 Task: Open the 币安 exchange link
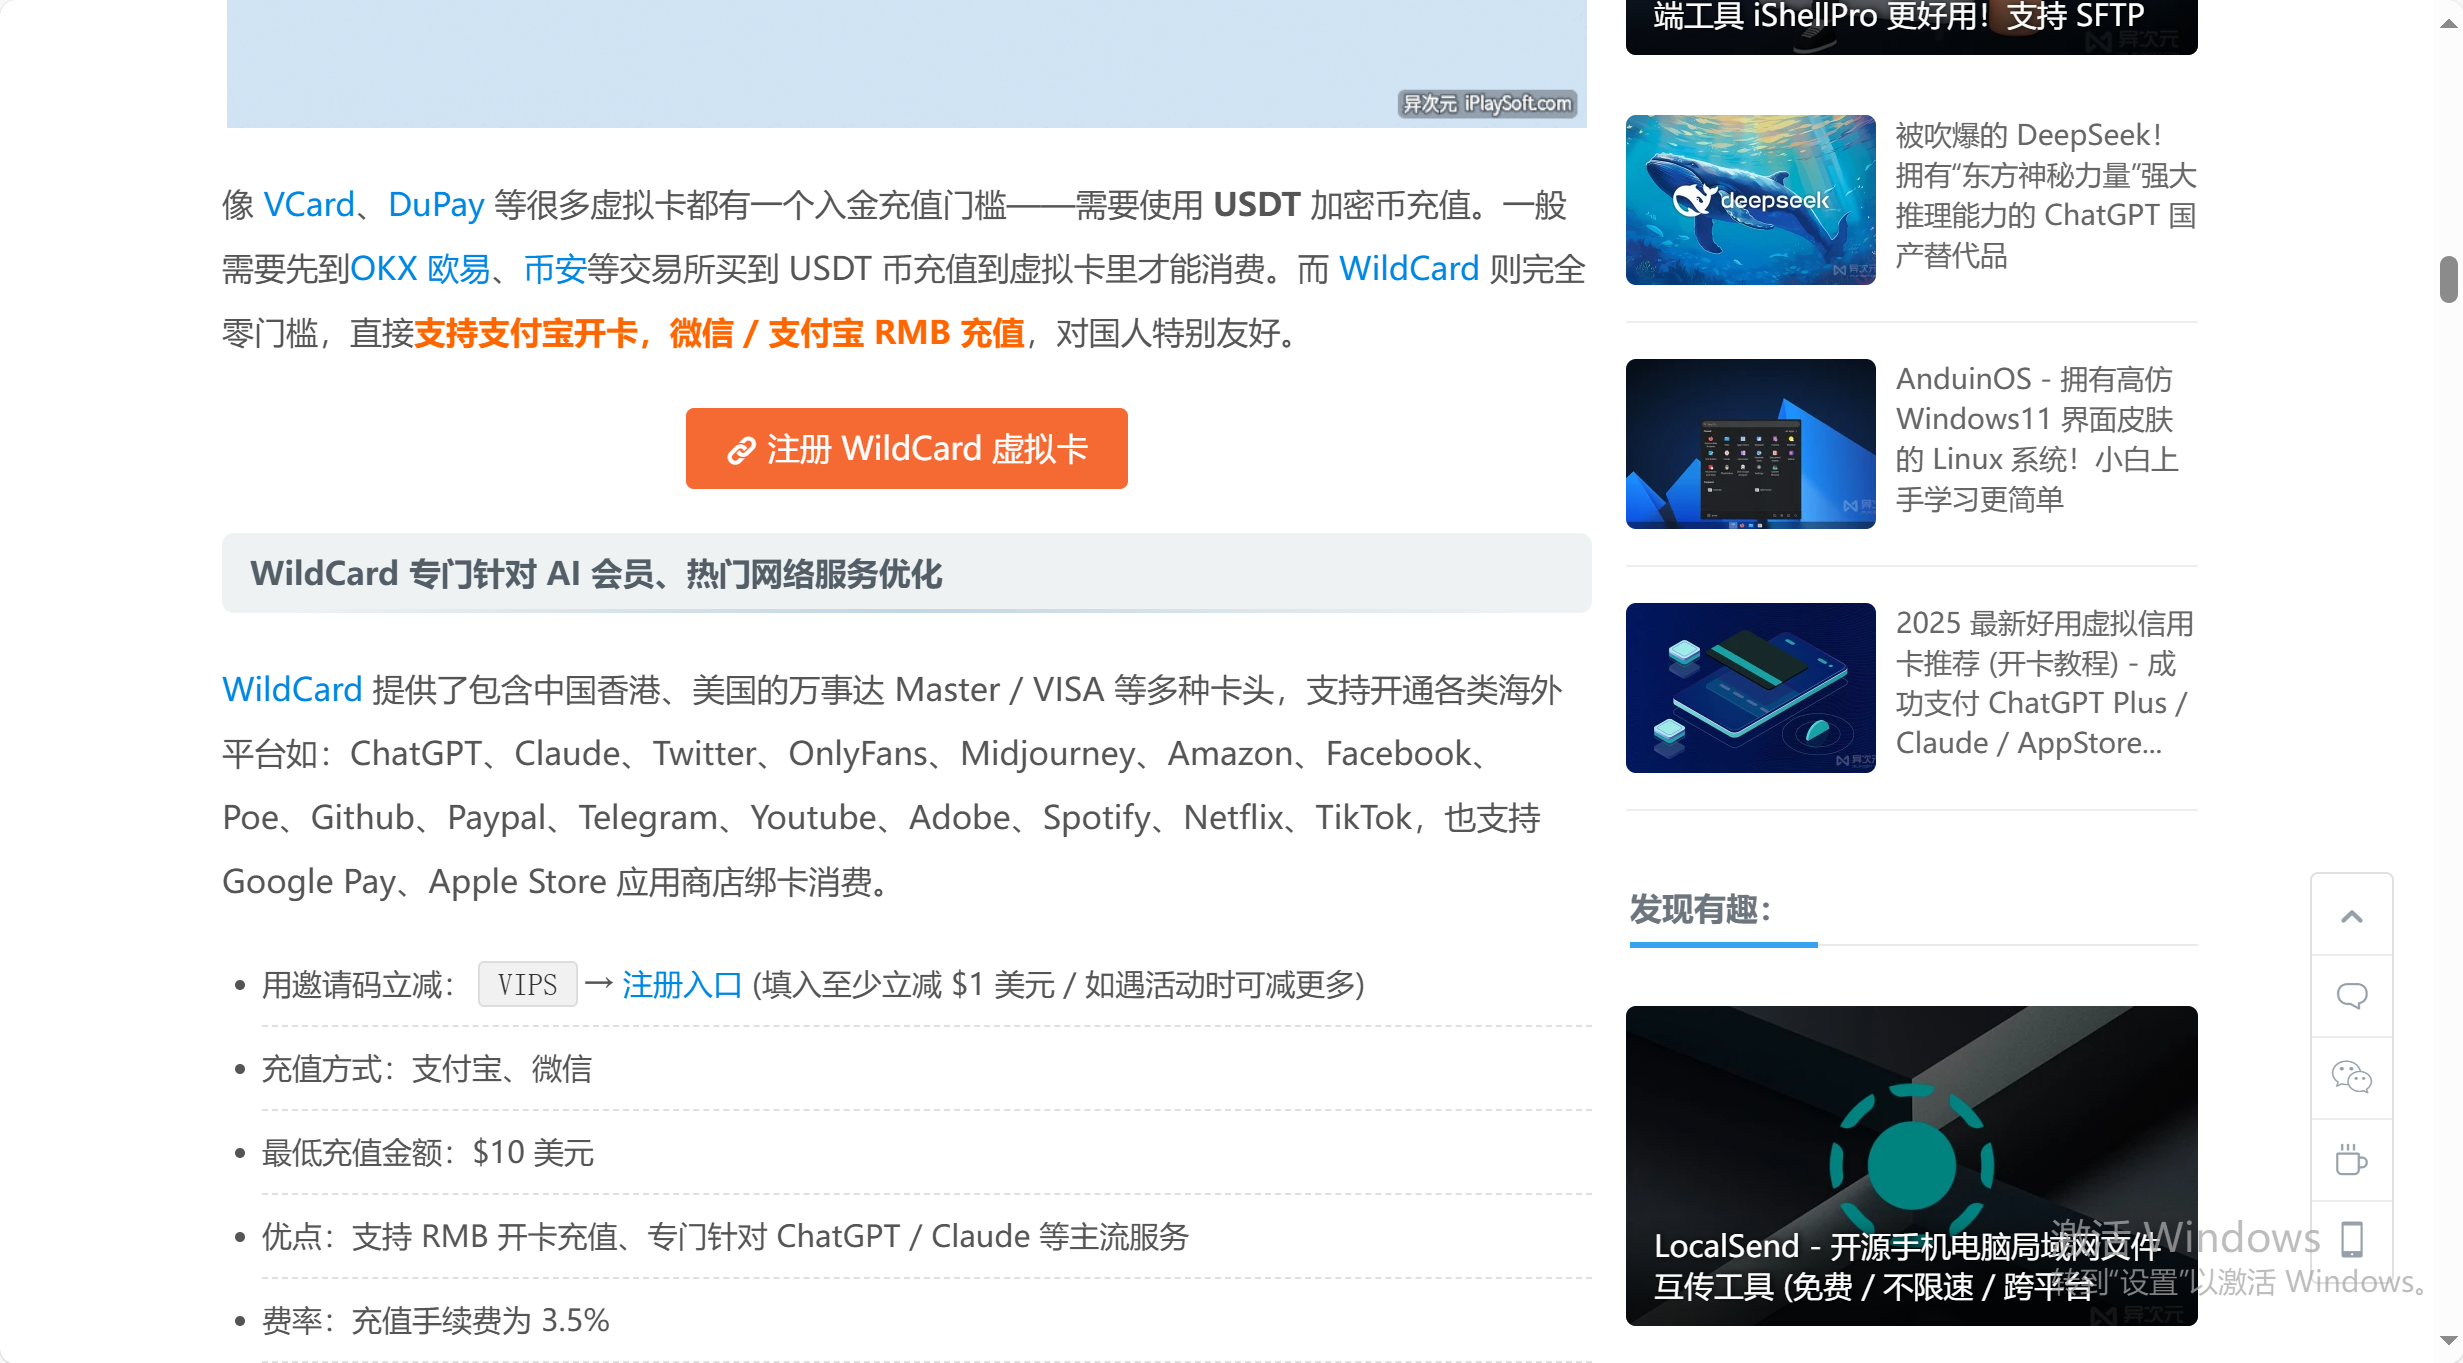554,269
